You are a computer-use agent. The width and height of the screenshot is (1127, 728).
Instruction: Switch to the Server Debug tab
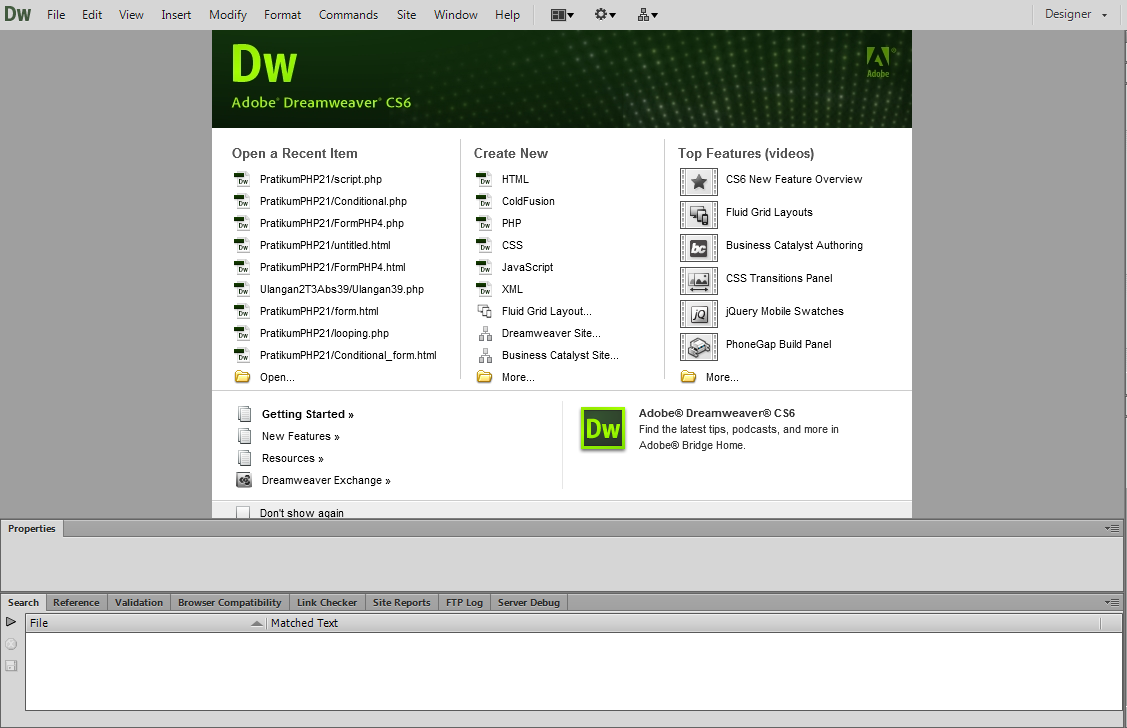coord(528,602)
